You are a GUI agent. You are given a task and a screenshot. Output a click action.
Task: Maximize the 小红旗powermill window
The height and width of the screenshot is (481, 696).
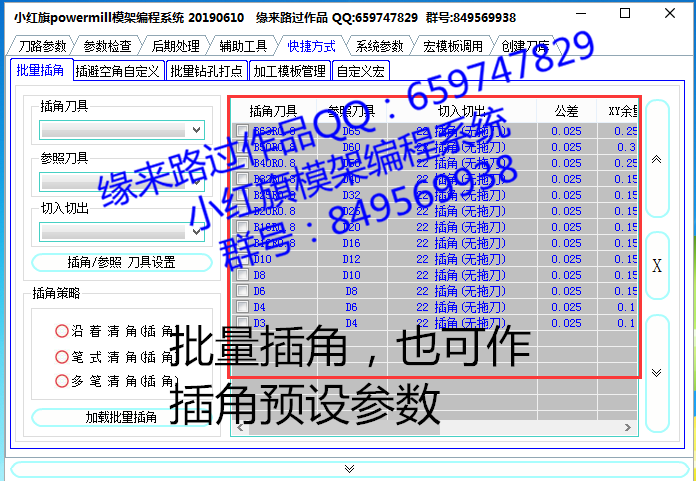[x=625, y=13]
